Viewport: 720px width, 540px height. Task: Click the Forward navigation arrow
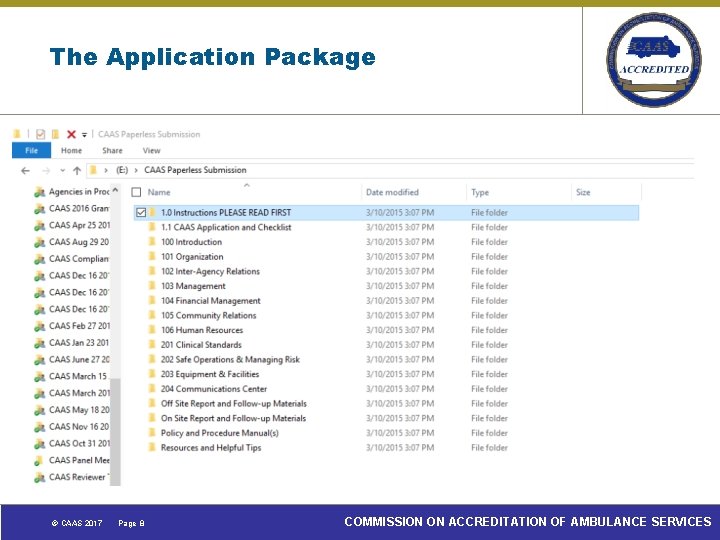[46, 171]
